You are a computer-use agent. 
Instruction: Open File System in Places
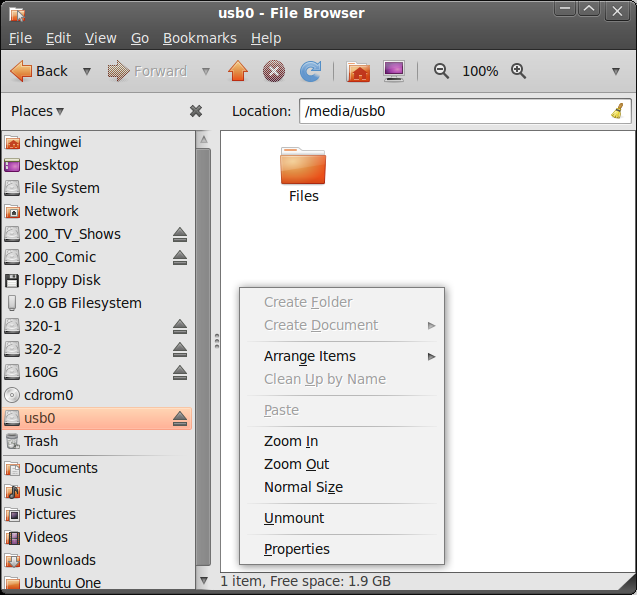[x=98, y=188]
